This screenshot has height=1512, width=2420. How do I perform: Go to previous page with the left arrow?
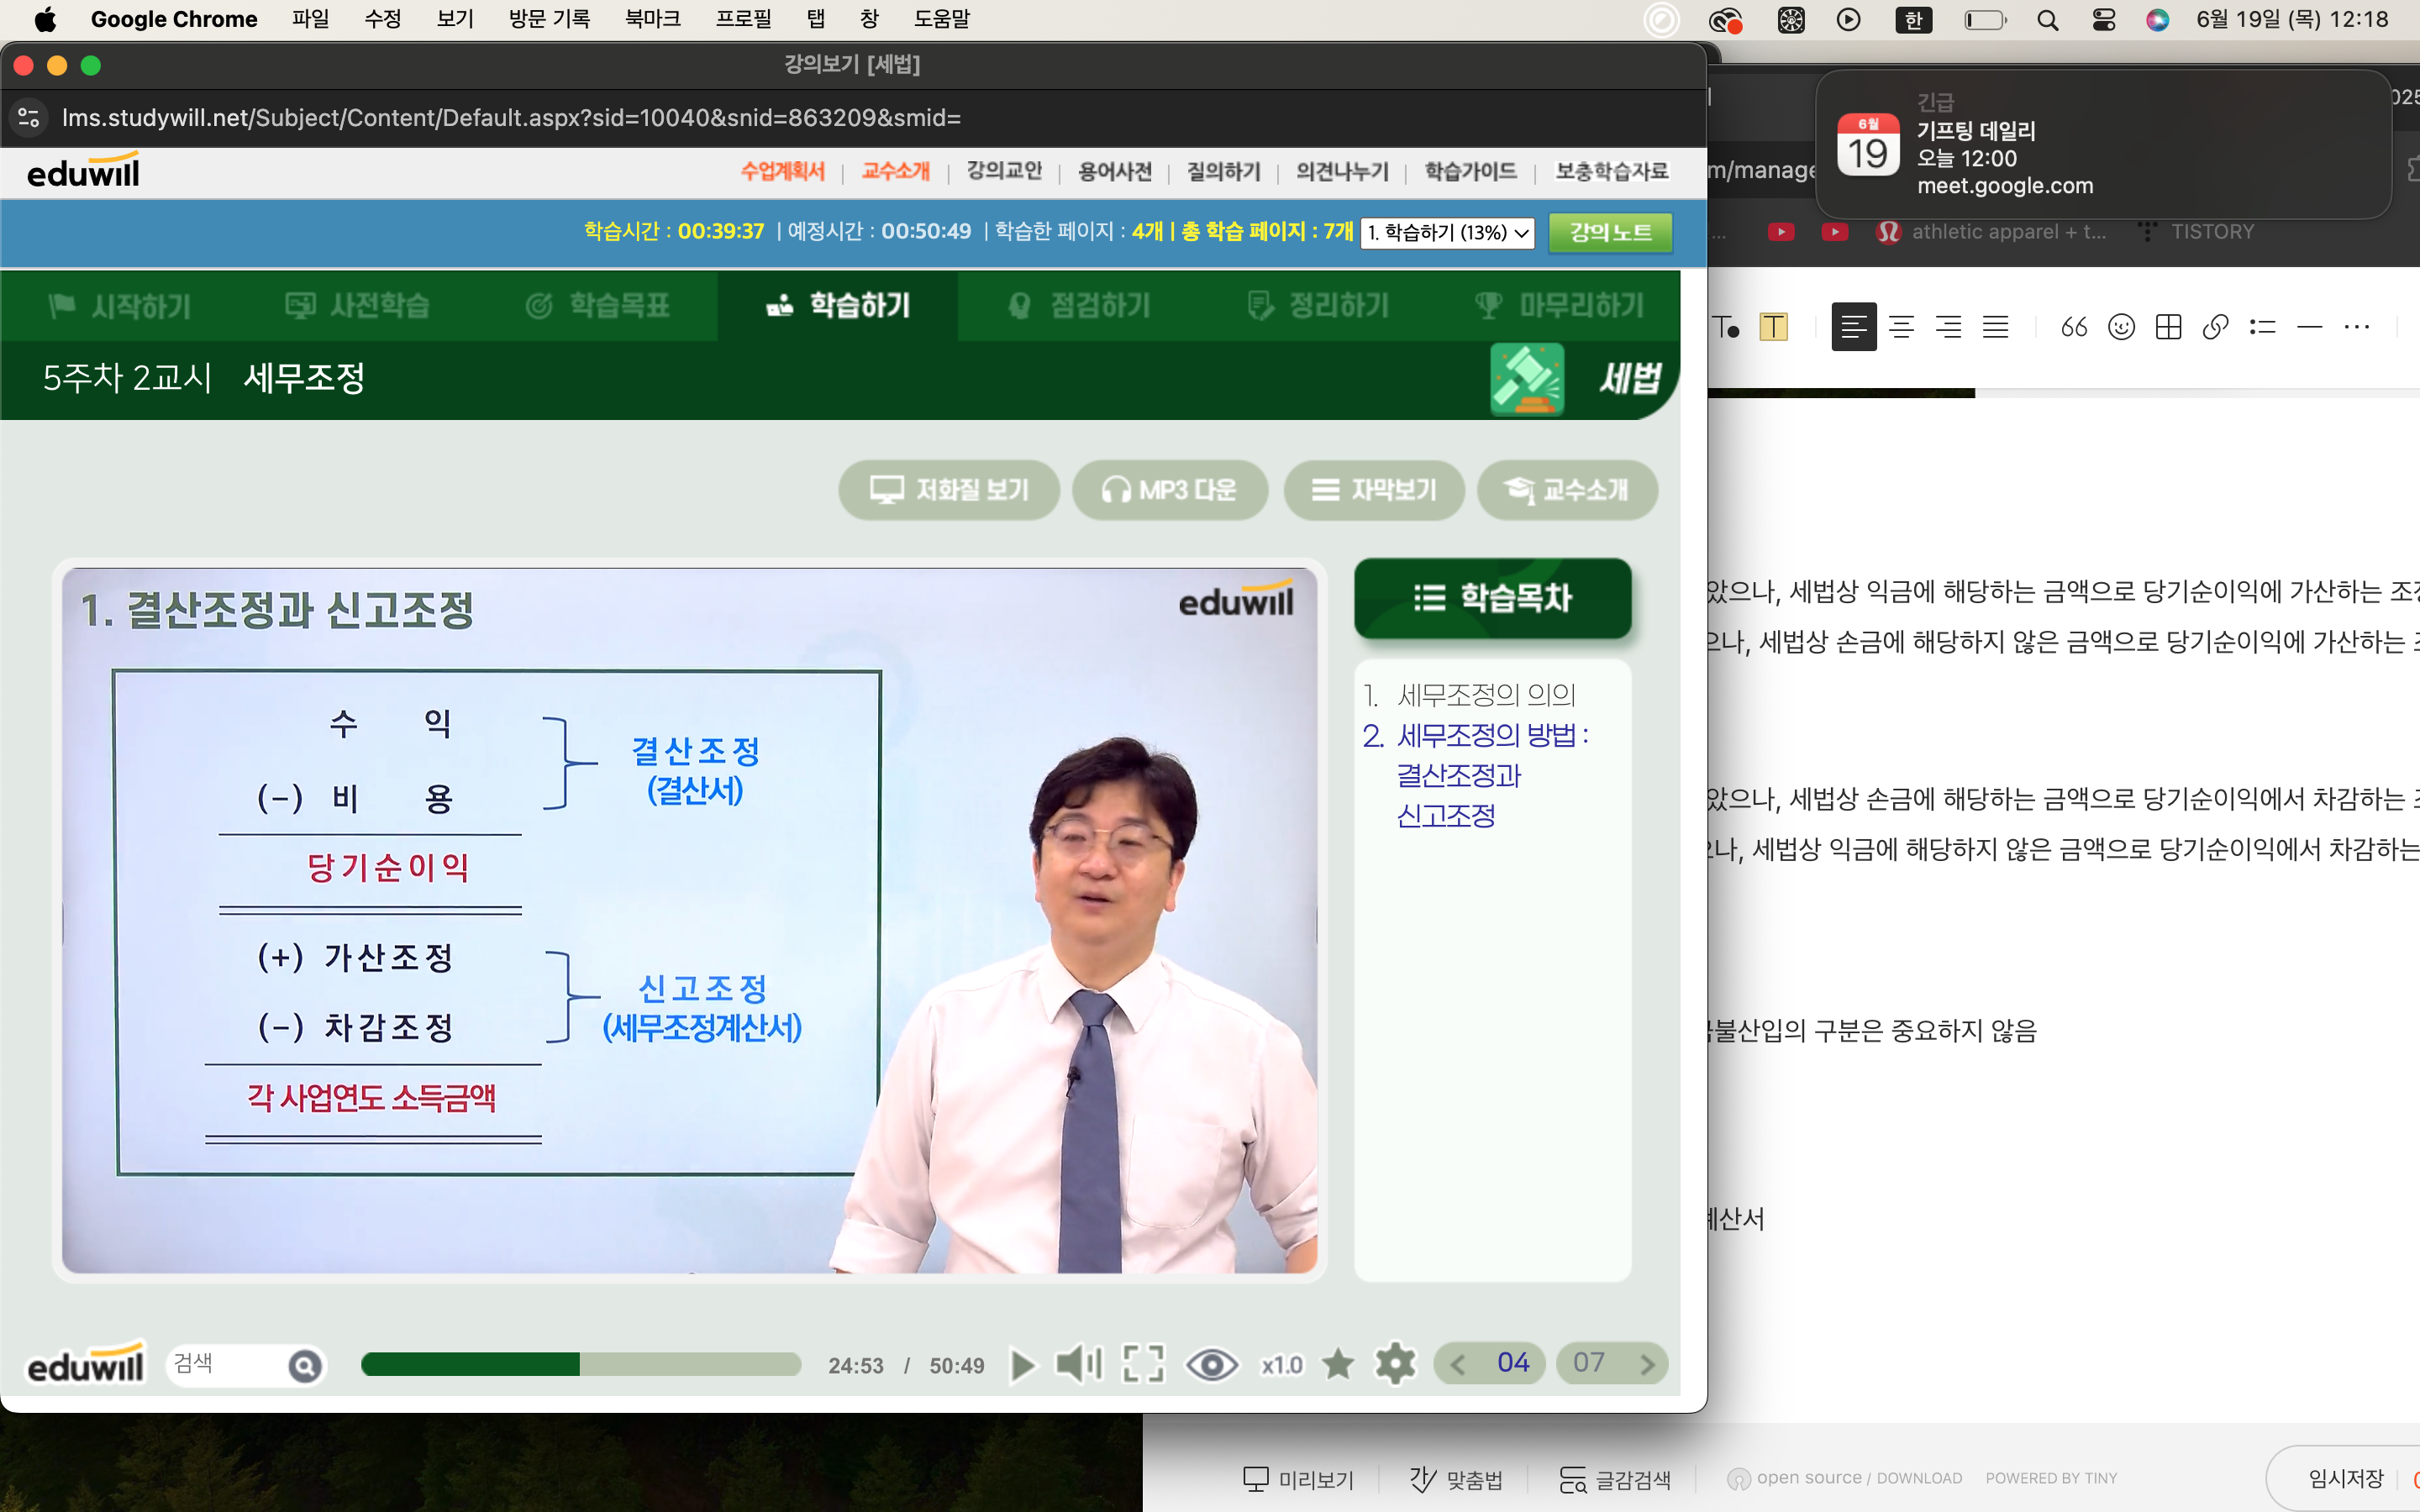[x=1457, y=1364]
